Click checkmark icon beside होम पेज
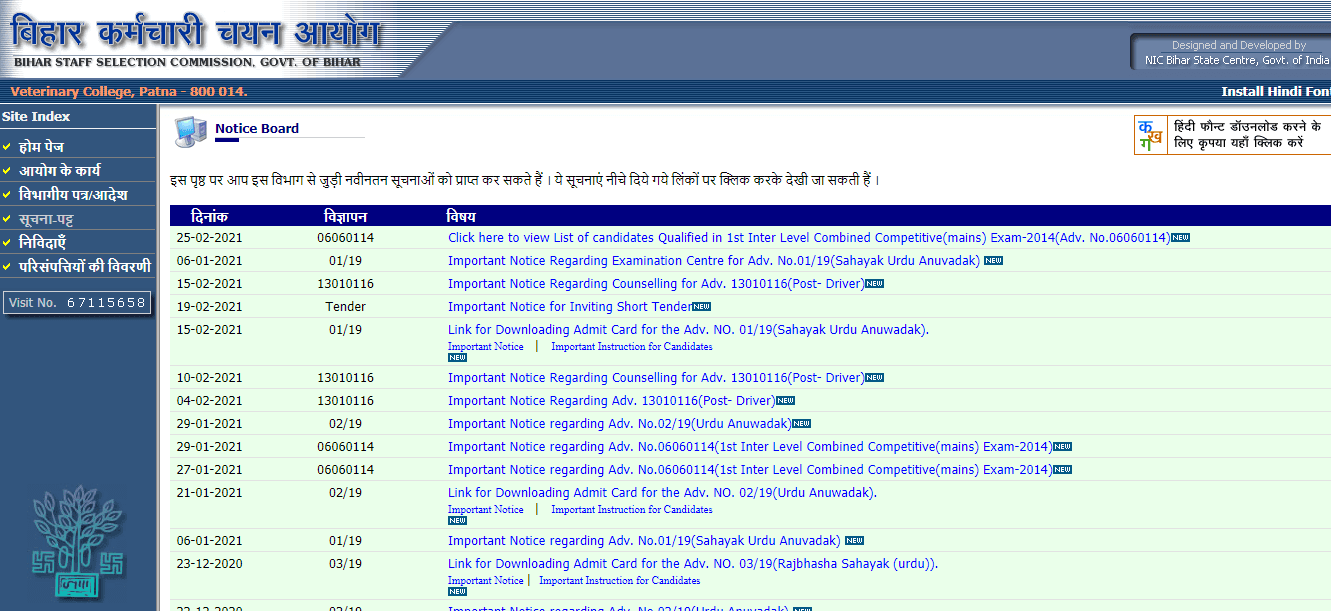The height and width of the screenshot is (611, 1331). click(x=8, y=147)
